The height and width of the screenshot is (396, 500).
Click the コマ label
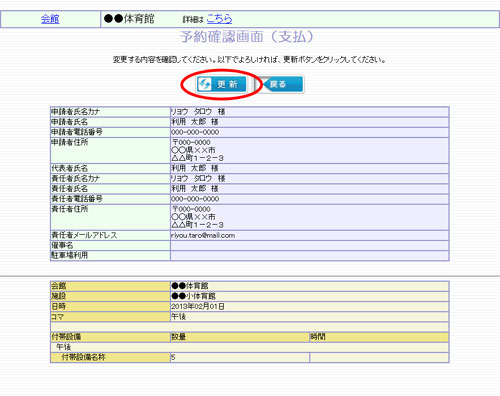click(x=57, y=317)
